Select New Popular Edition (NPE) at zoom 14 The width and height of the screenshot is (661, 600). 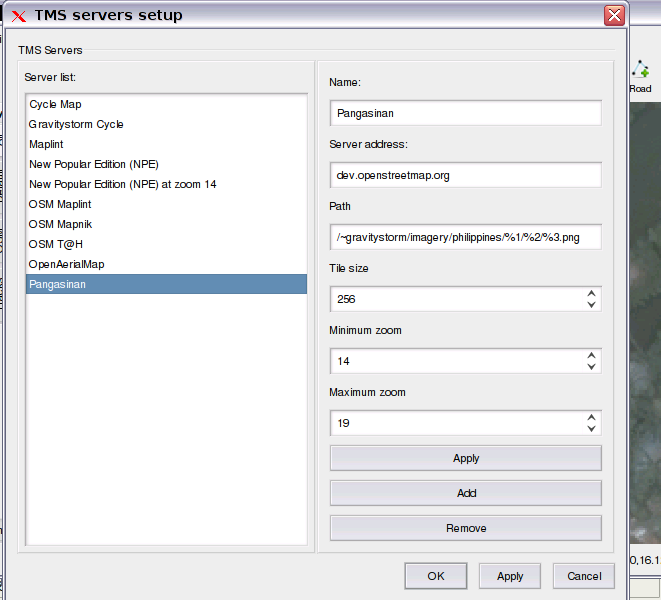point(166,184)
